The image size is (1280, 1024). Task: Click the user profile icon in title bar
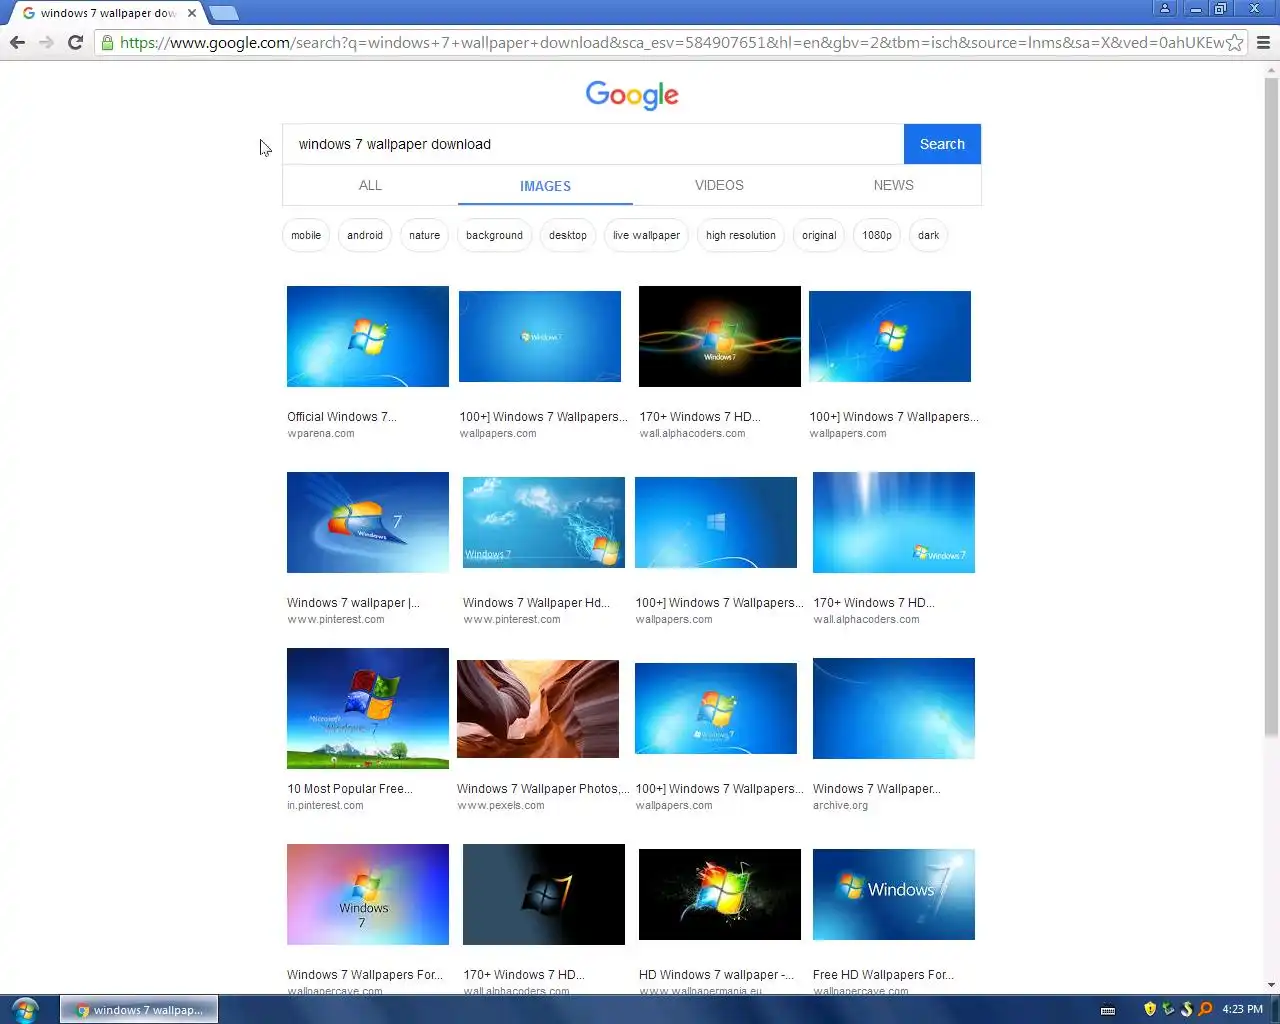pos(1165,8)
